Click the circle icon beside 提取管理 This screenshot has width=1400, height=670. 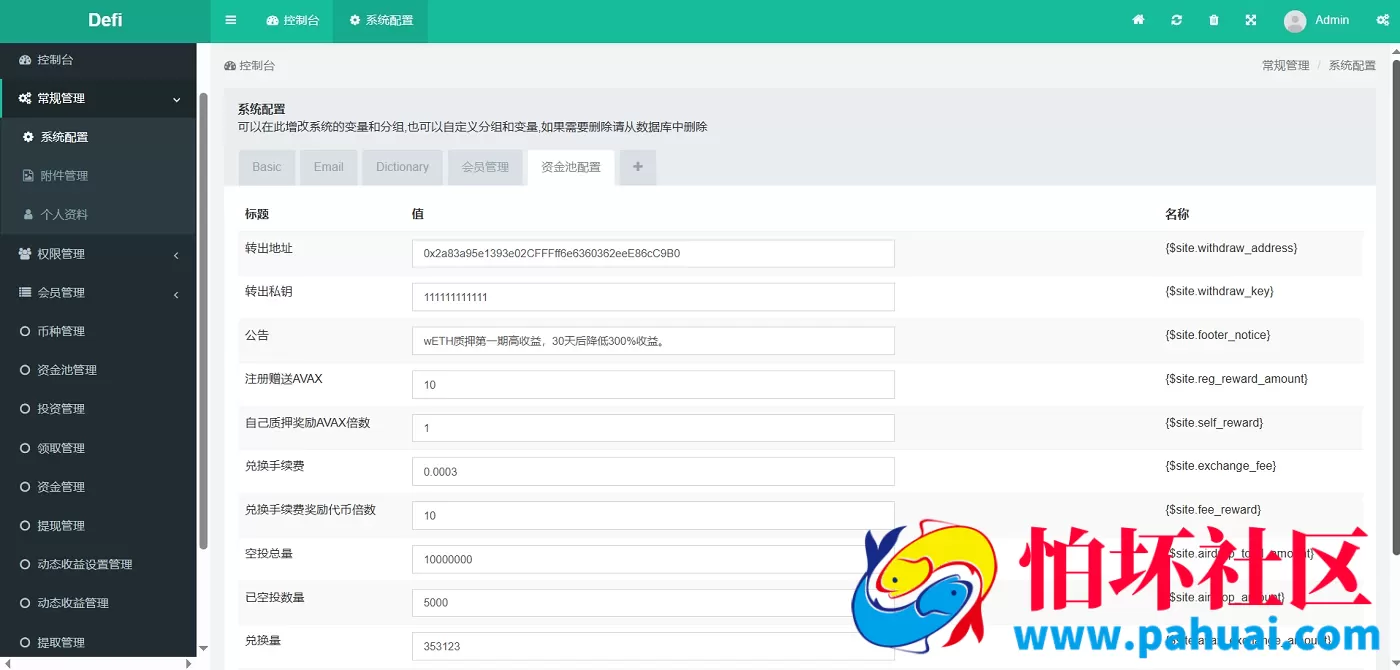[x=25, y=643]
